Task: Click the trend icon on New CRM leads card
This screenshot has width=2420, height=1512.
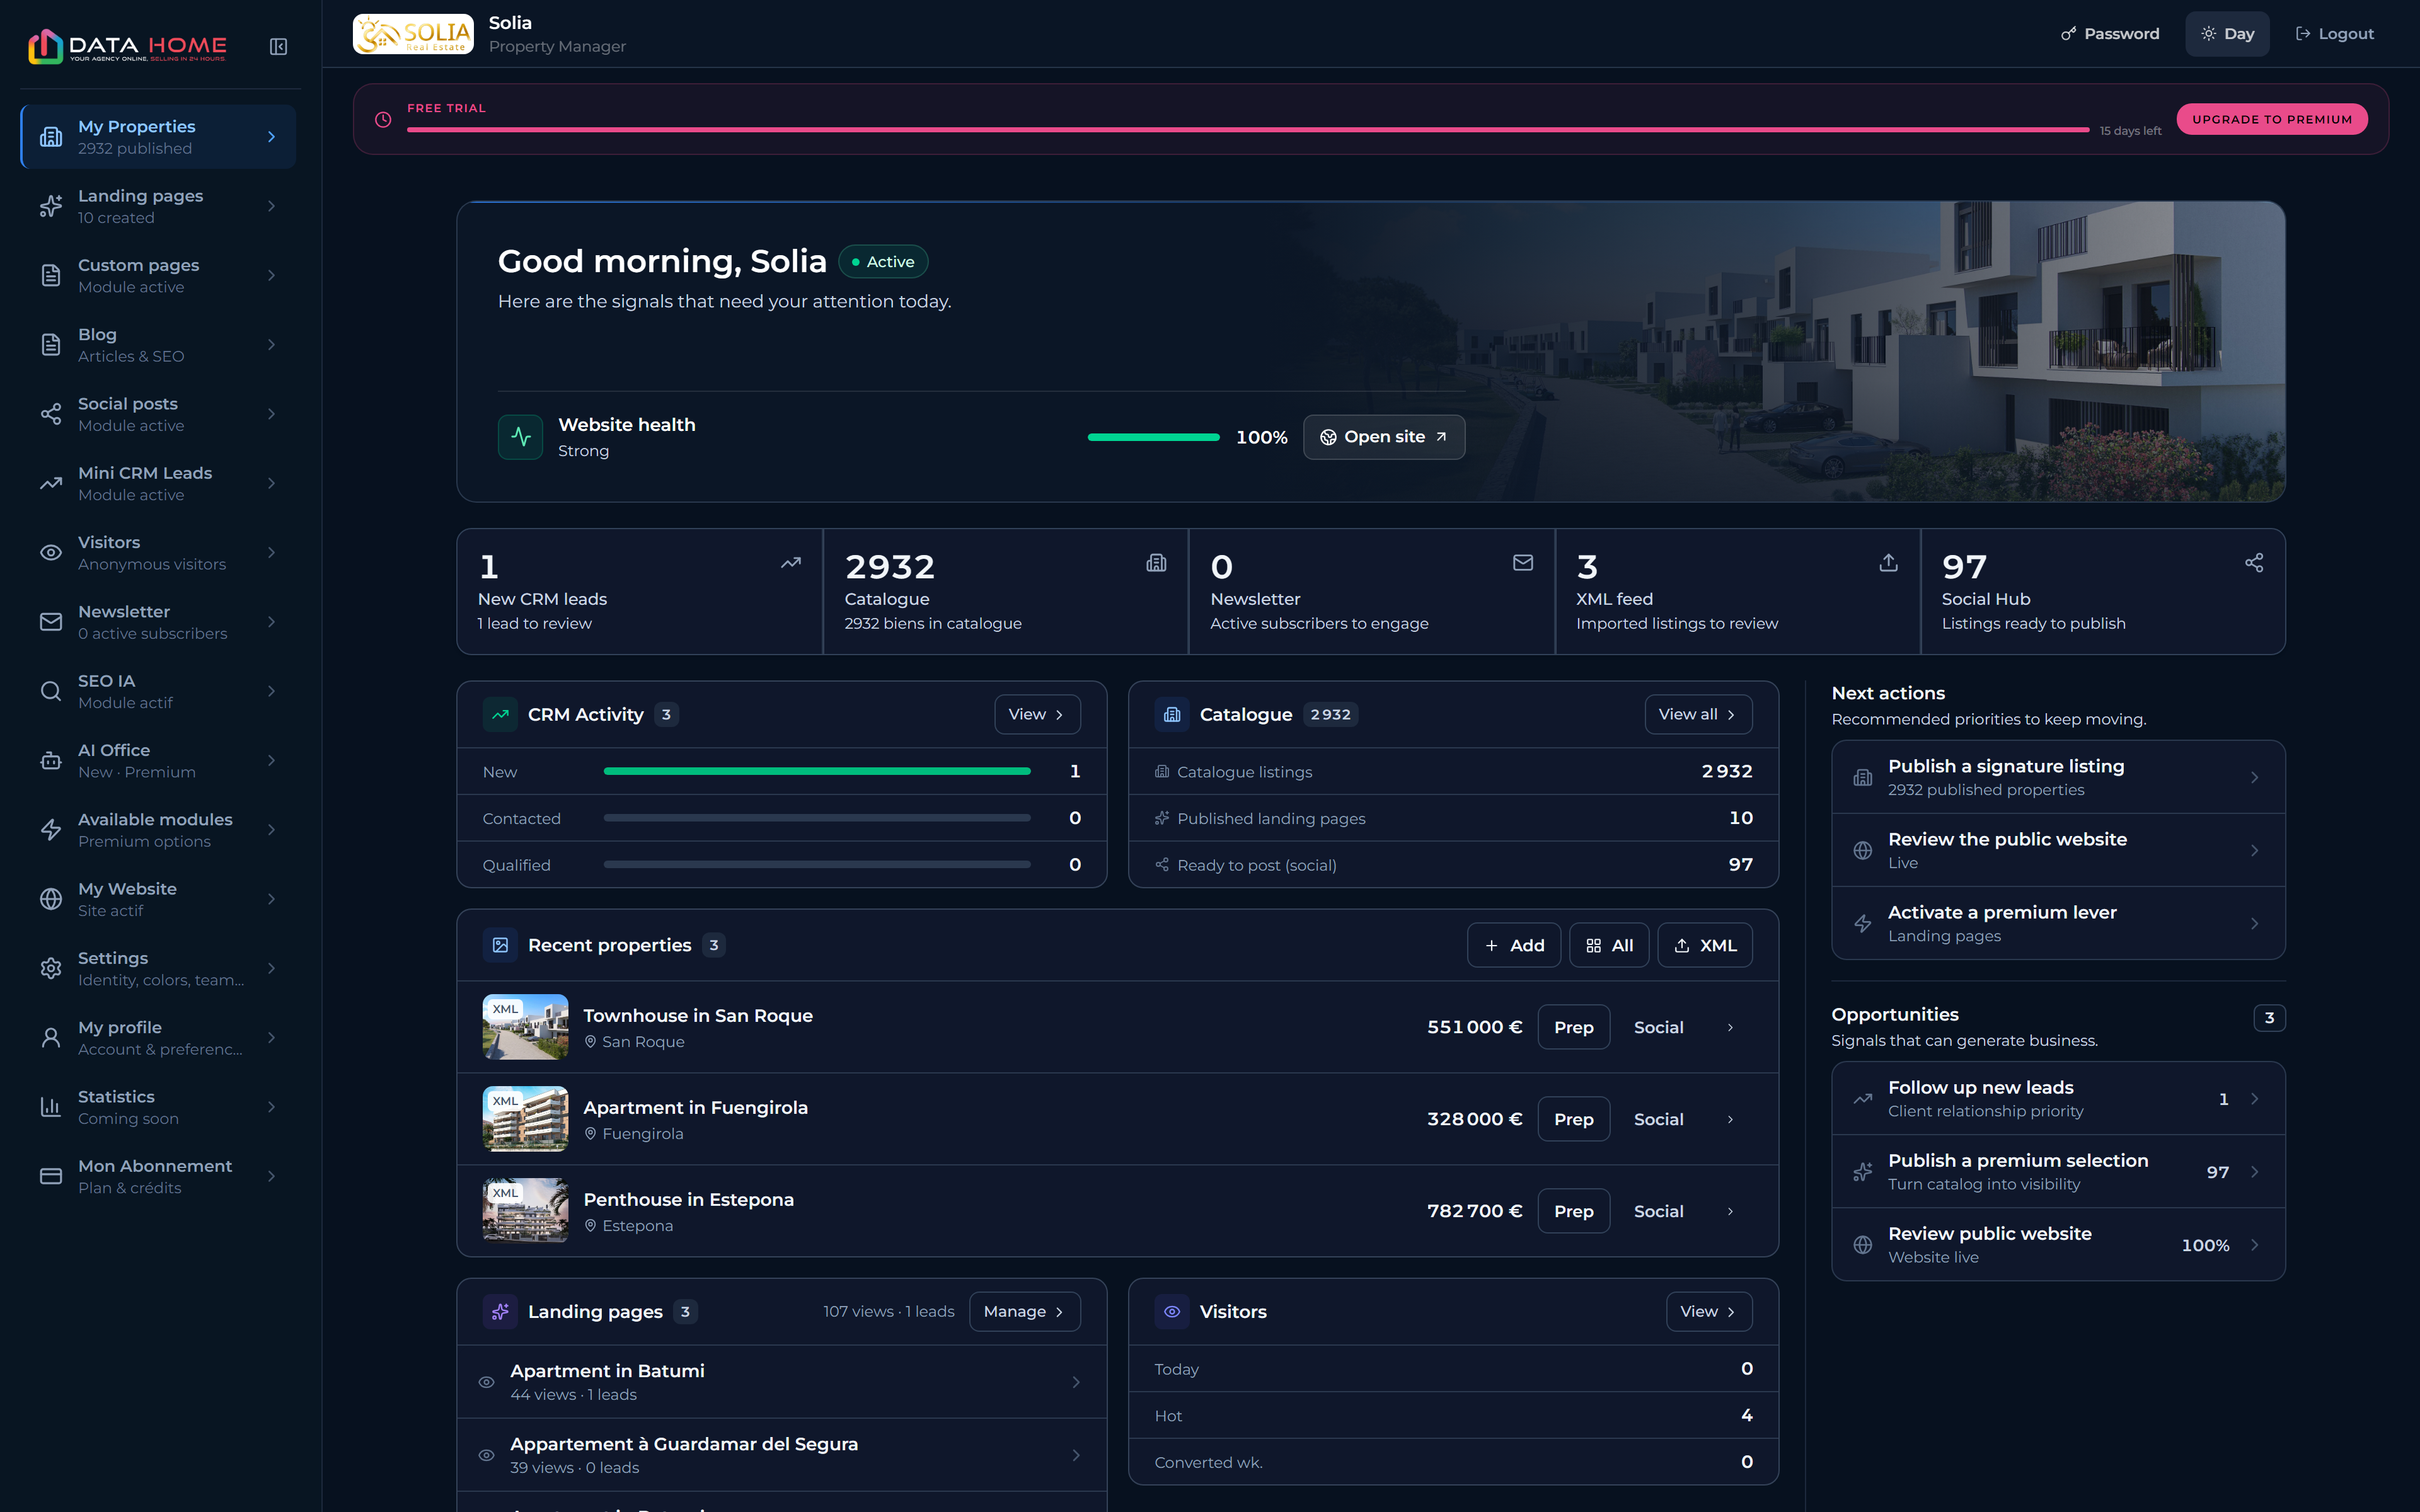Action: 791,563
